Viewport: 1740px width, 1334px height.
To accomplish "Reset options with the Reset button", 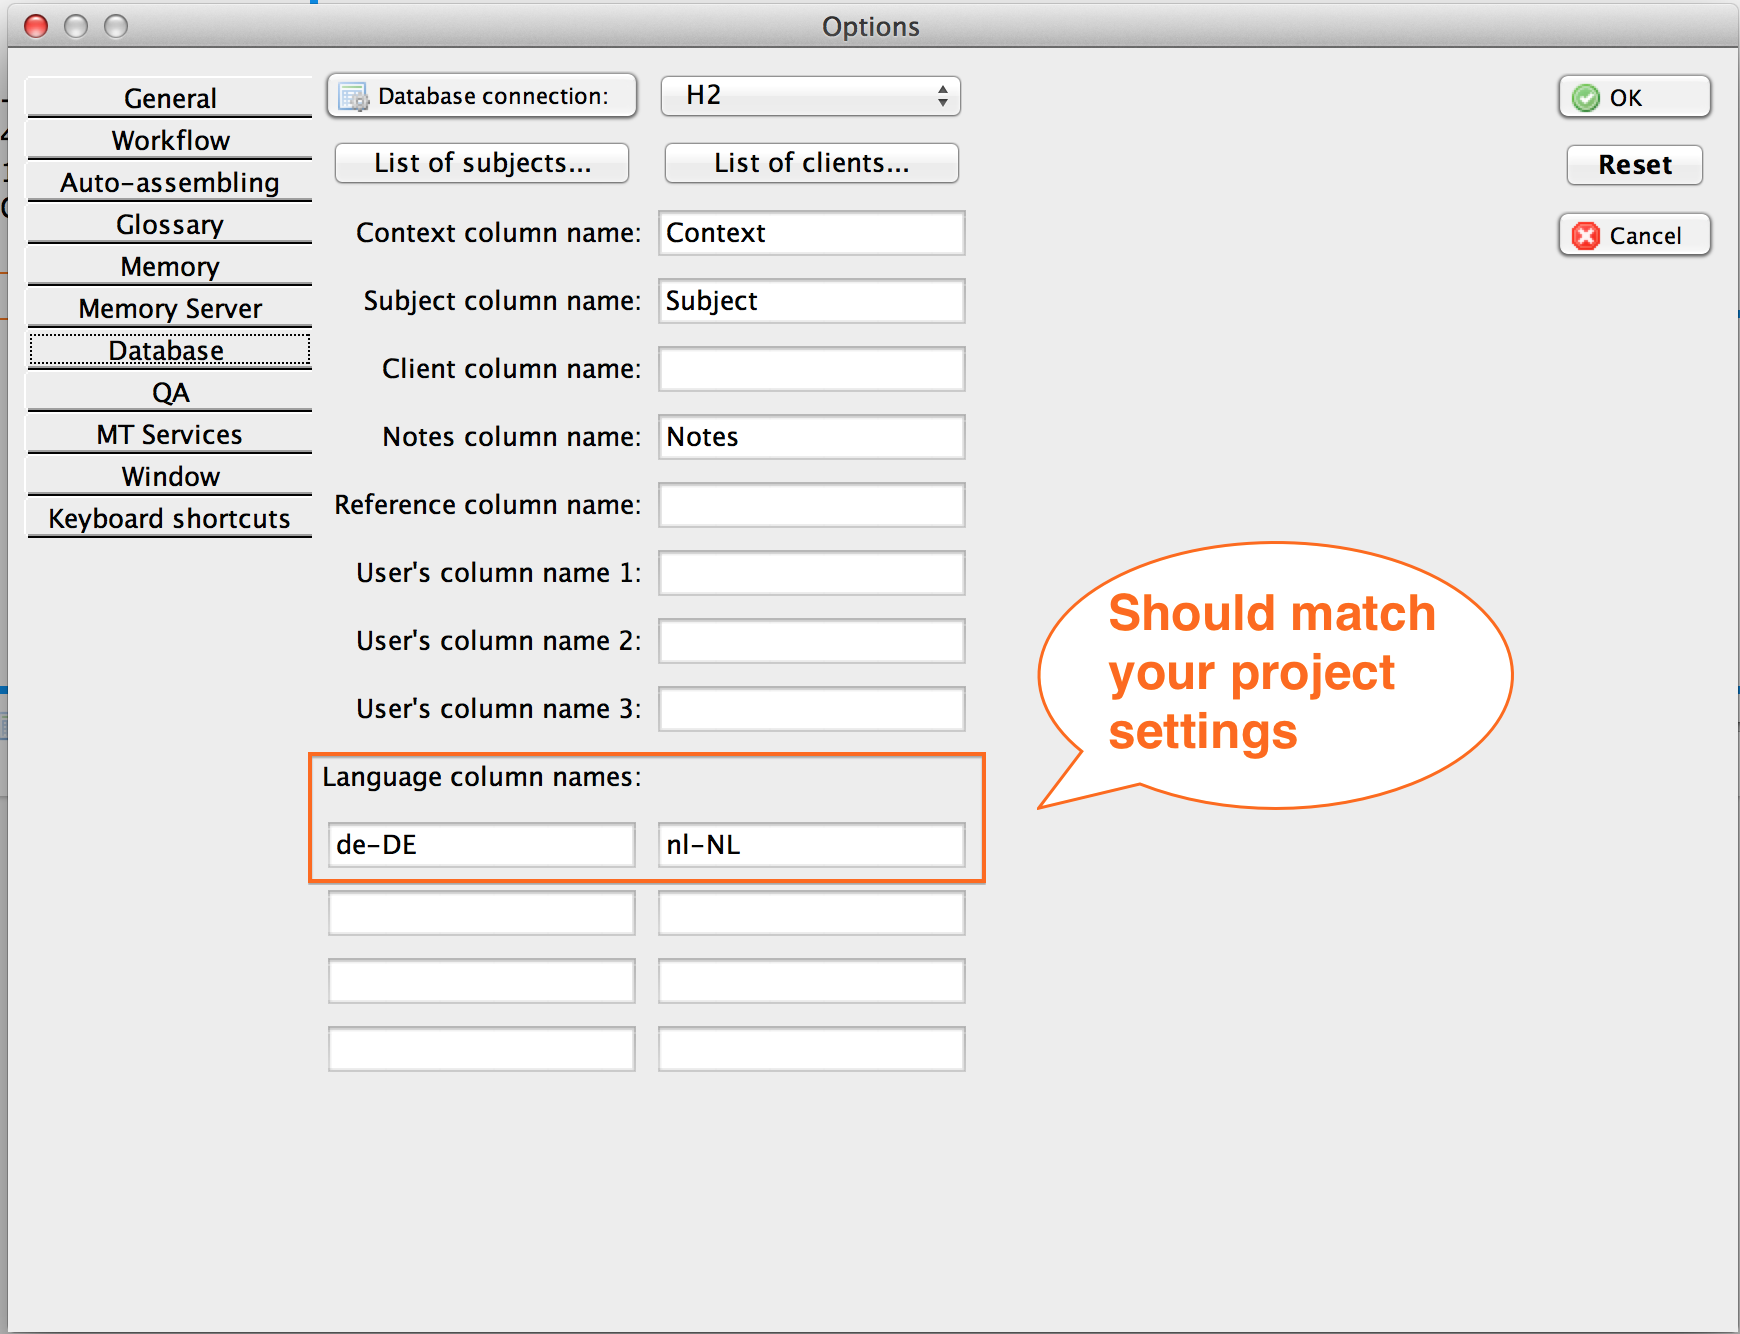I will [x=1634, y=165].
